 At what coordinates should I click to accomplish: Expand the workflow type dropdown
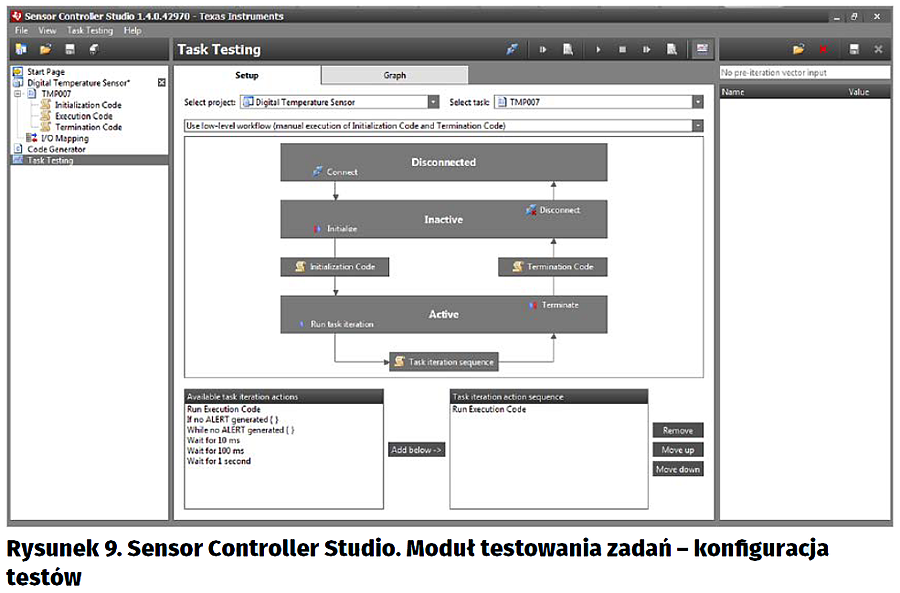tap(697, 126)
